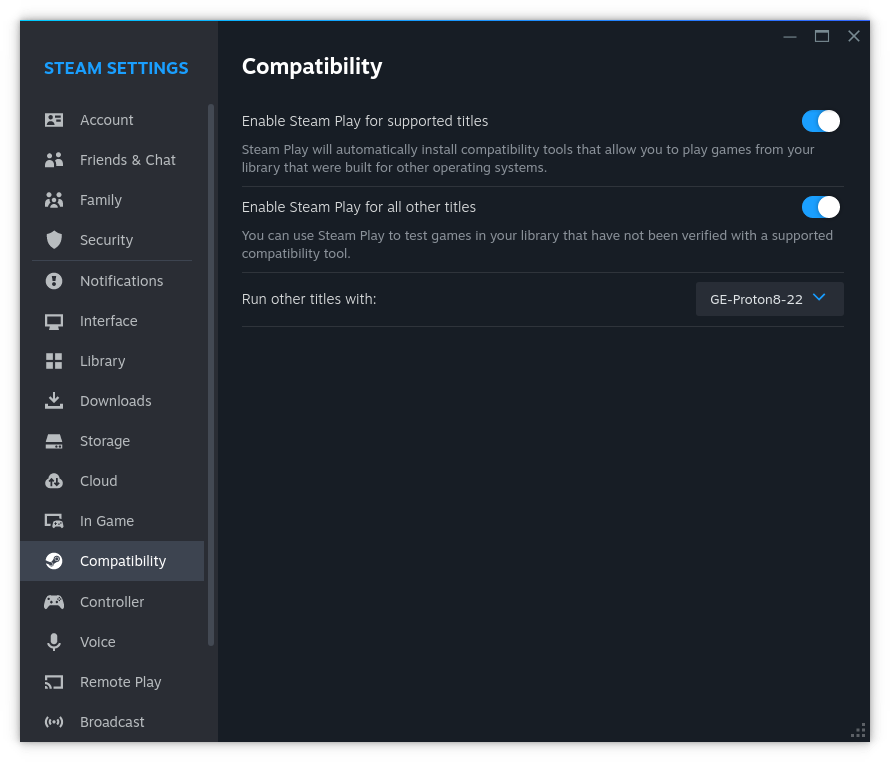Minimize the Steam Settings window
Viewport: 890px width, 762px height.
790,36
